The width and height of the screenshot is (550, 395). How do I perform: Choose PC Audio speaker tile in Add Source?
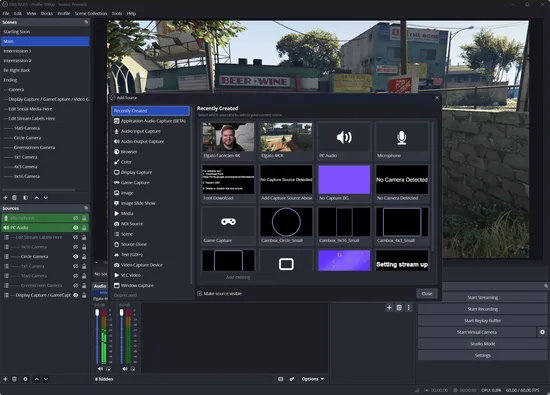click(x=344, y=141)
